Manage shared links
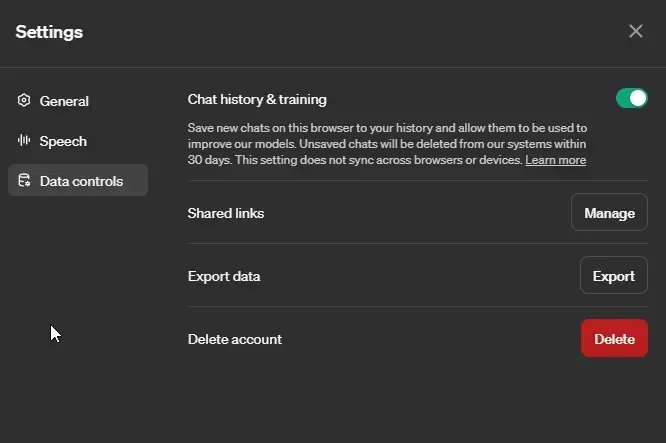 click(x=609, y=213)
